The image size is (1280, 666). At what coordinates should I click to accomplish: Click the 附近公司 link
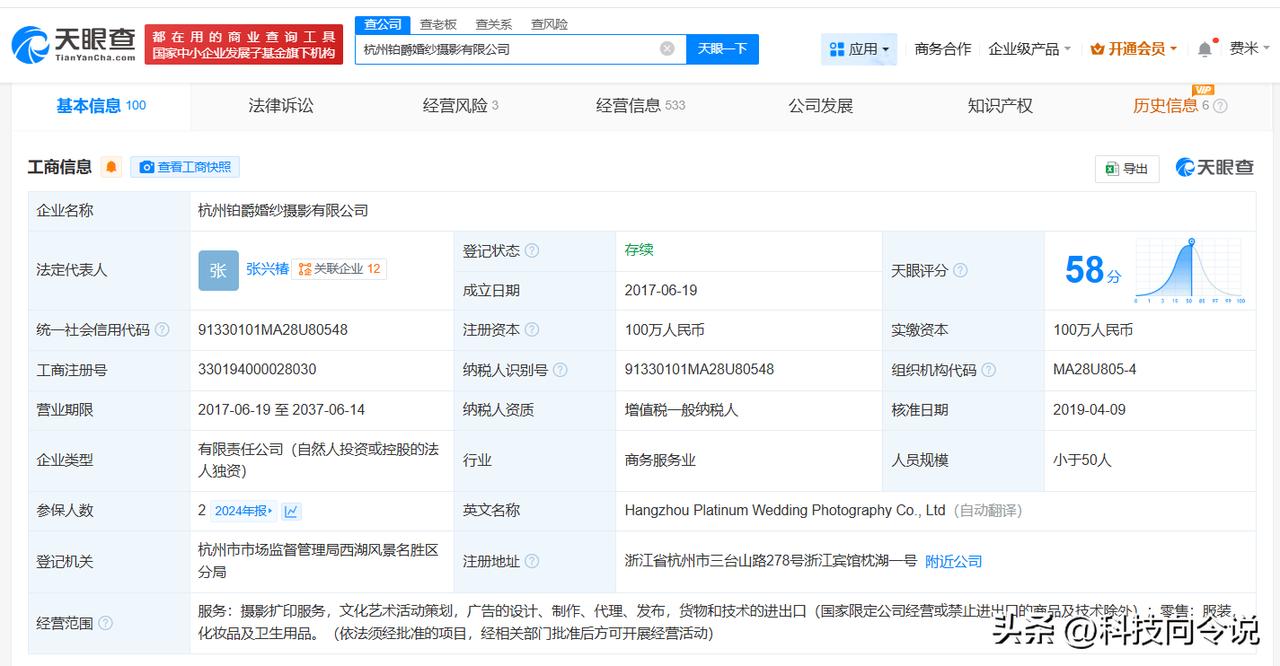click(953, 562)
